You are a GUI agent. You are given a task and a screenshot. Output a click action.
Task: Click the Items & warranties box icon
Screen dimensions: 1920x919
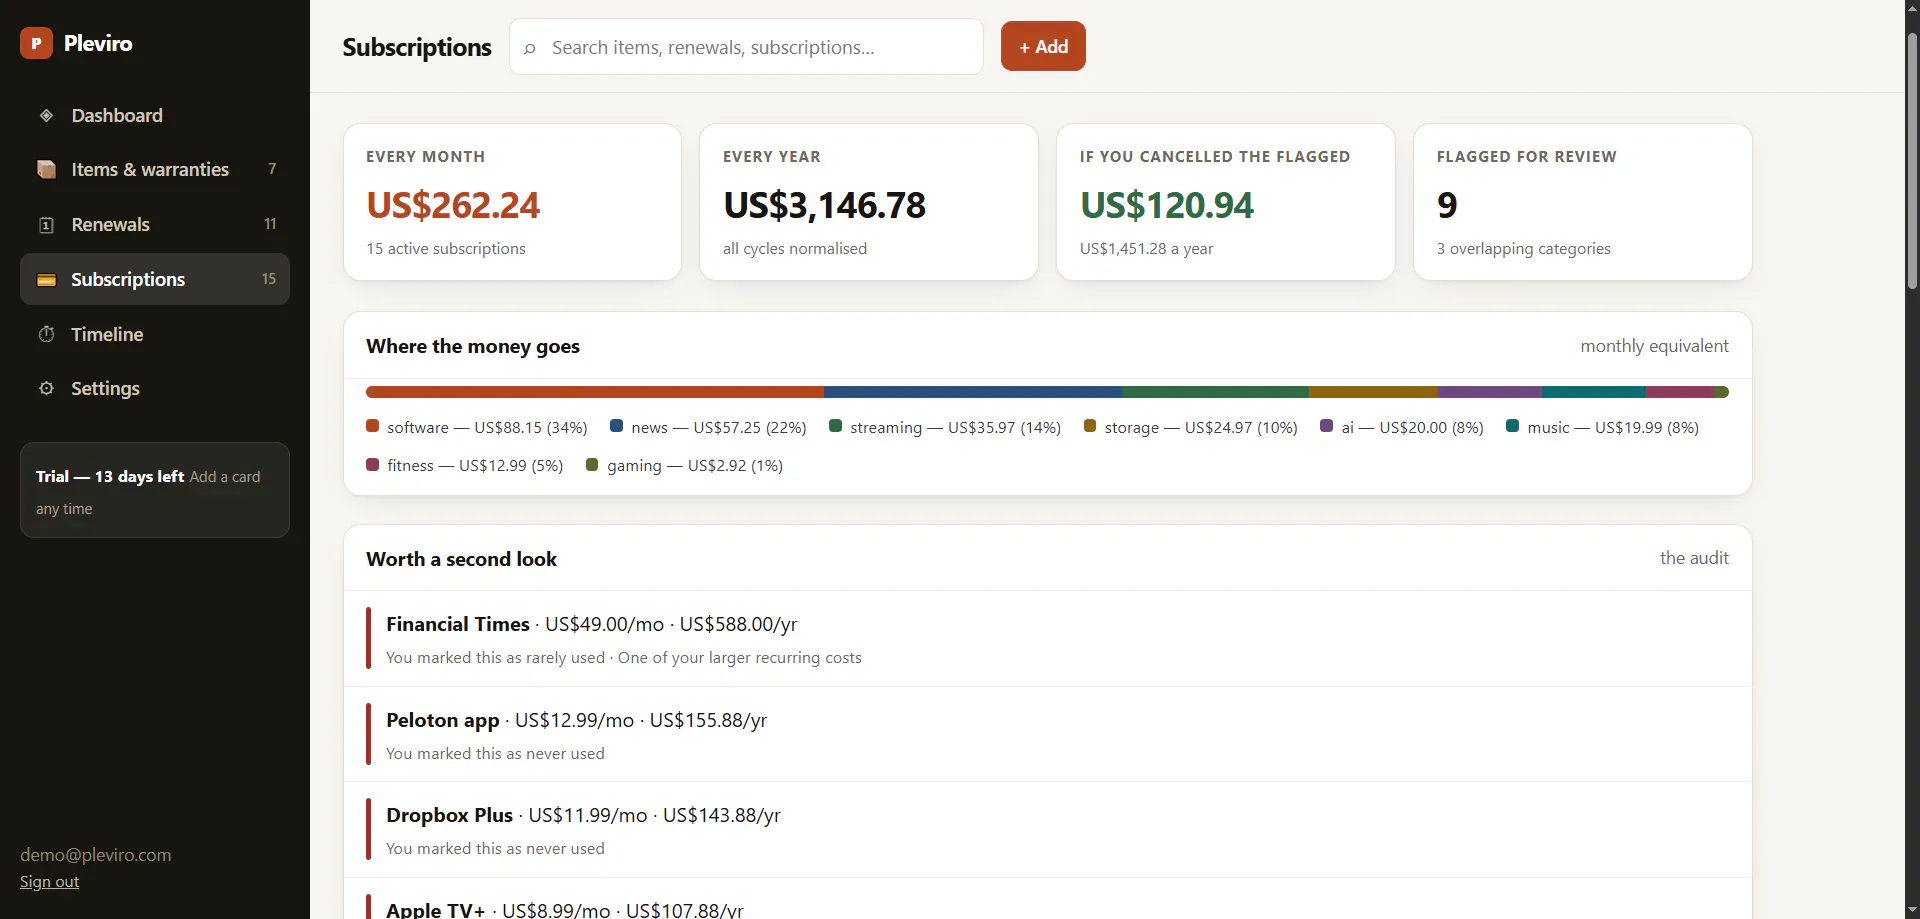tap(46, 169)
